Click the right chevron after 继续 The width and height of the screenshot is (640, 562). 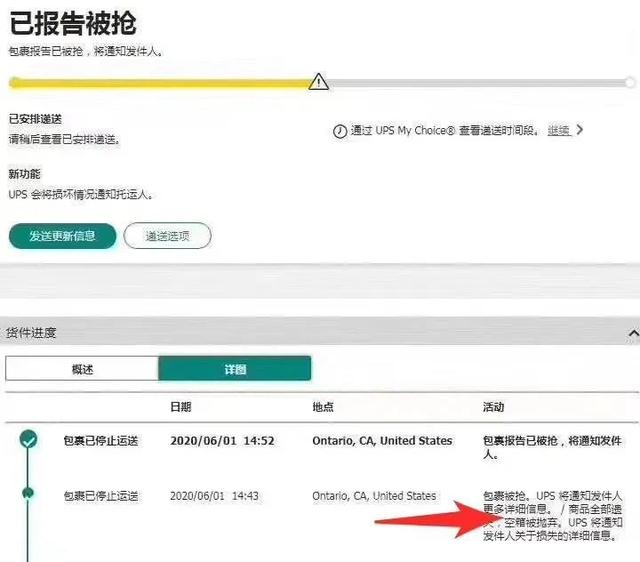580,130
